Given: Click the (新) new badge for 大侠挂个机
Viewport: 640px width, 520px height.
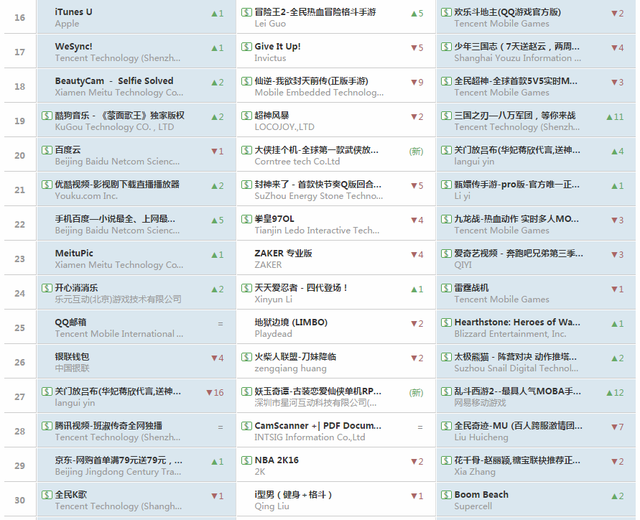Looking at the screenshot, I should pyautogui.click(x=416, y=151).
